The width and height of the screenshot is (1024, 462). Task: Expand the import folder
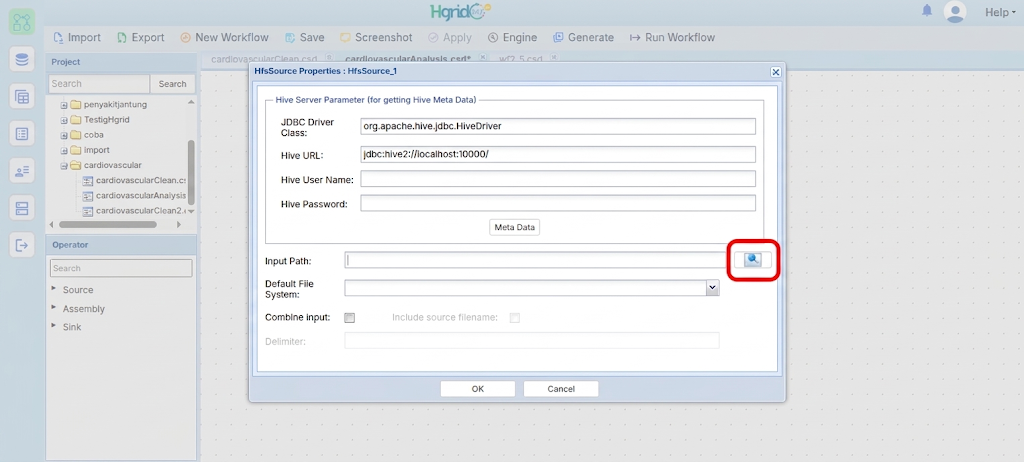pos(64,150)
